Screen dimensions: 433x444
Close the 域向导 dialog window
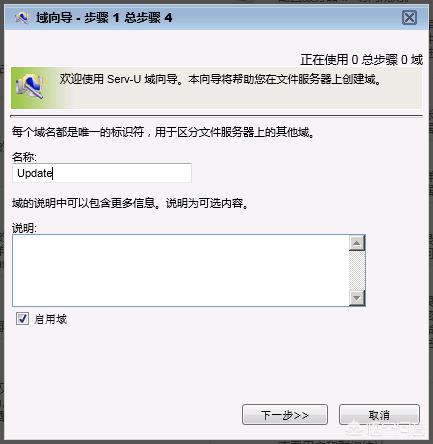[x=409, y=18]
